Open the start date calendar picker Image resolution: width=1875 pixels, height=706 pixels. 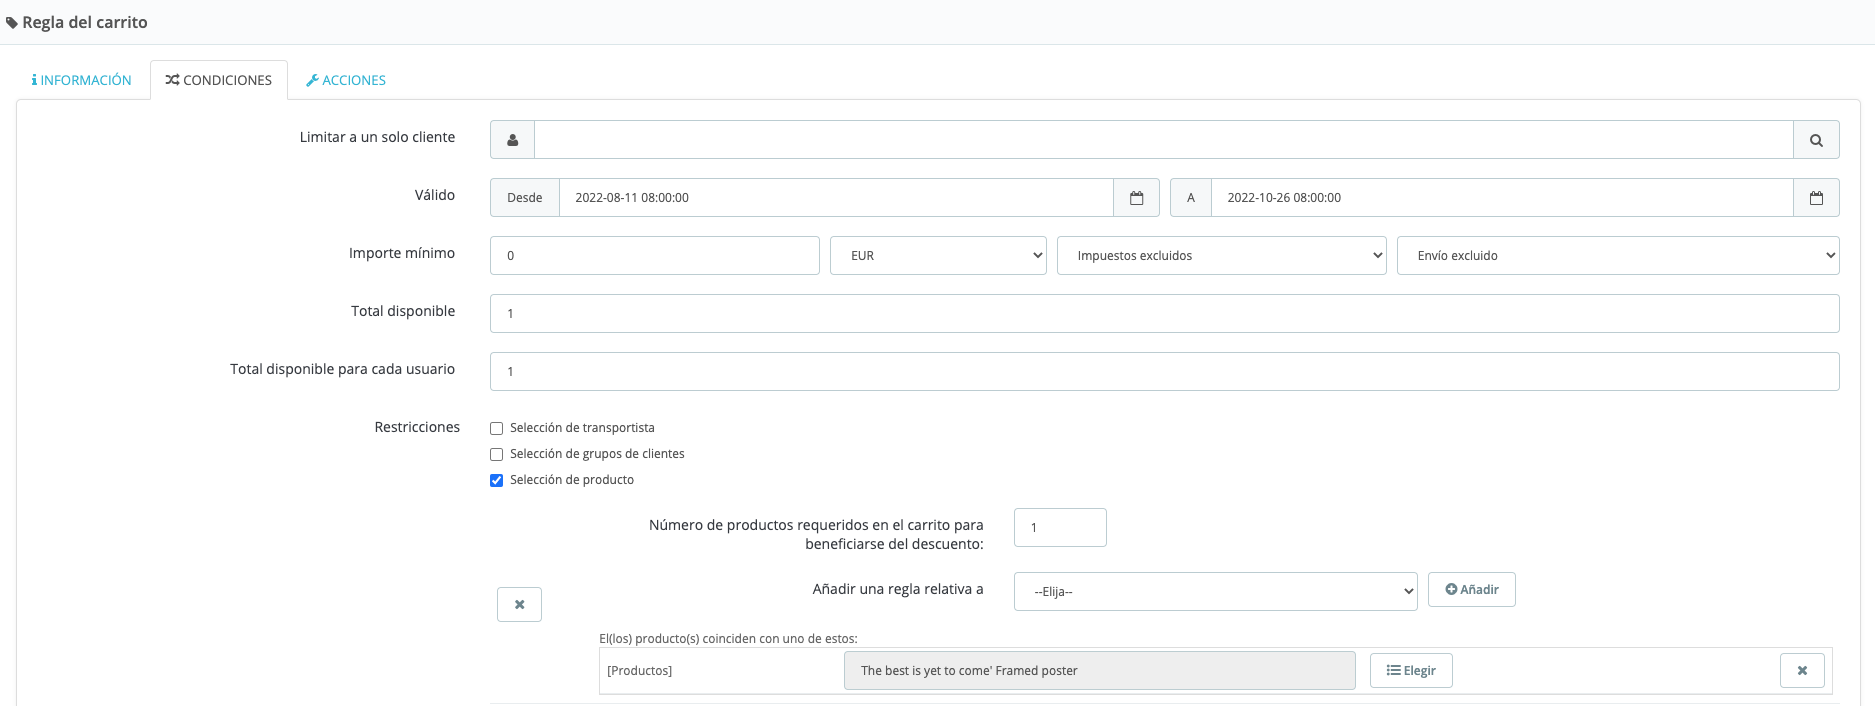(1136, 198)
